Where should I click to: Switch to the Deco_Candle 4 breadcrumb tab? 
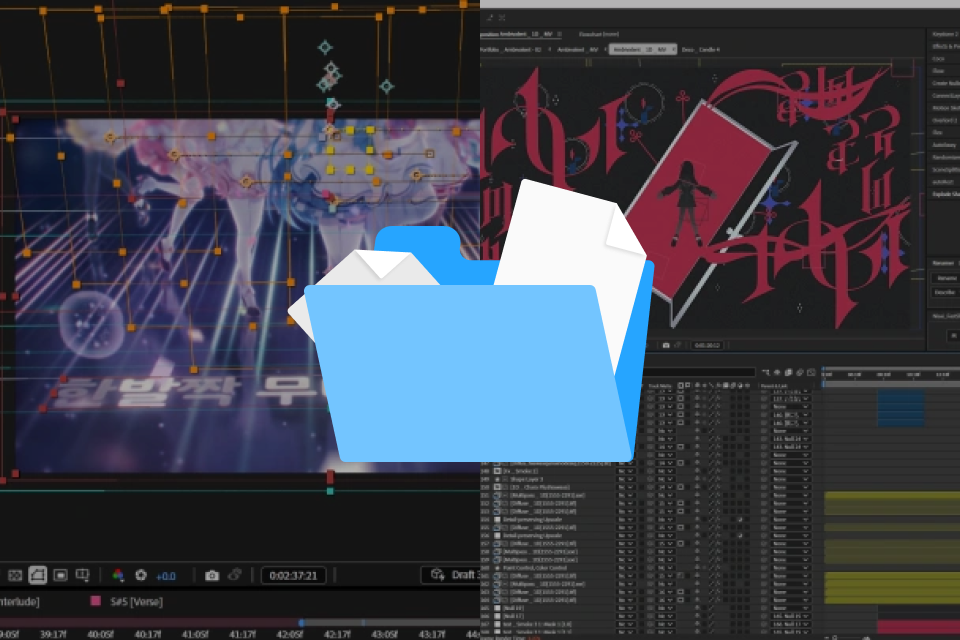[x=700, y=50]
